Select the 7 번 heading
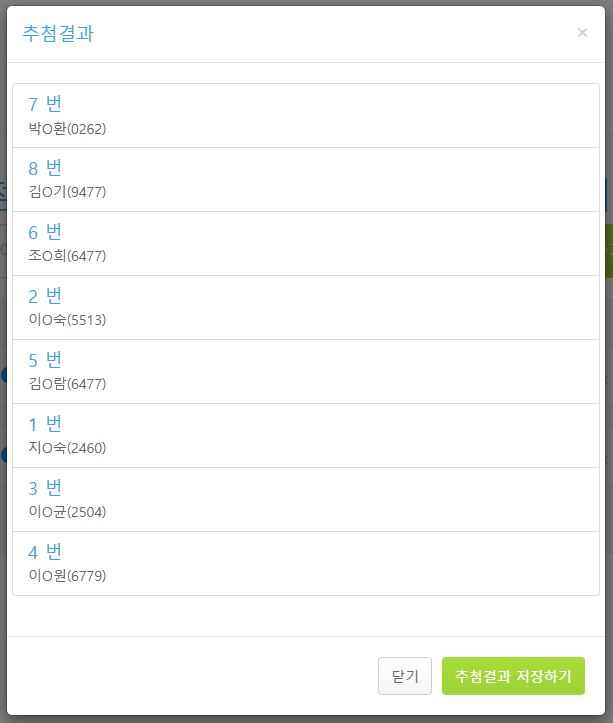This screenshot has height=723, width=613. pyautogui.click(x=45, y=104)
